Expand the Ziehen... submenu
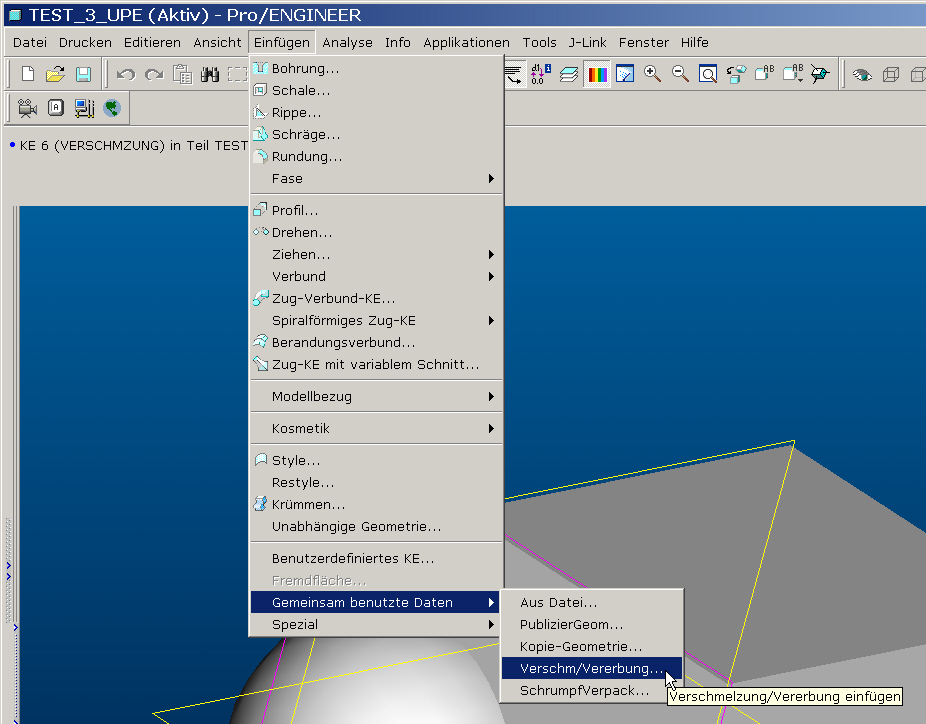Viewport: 926px width, 724px height. click(x=376, y=255)
